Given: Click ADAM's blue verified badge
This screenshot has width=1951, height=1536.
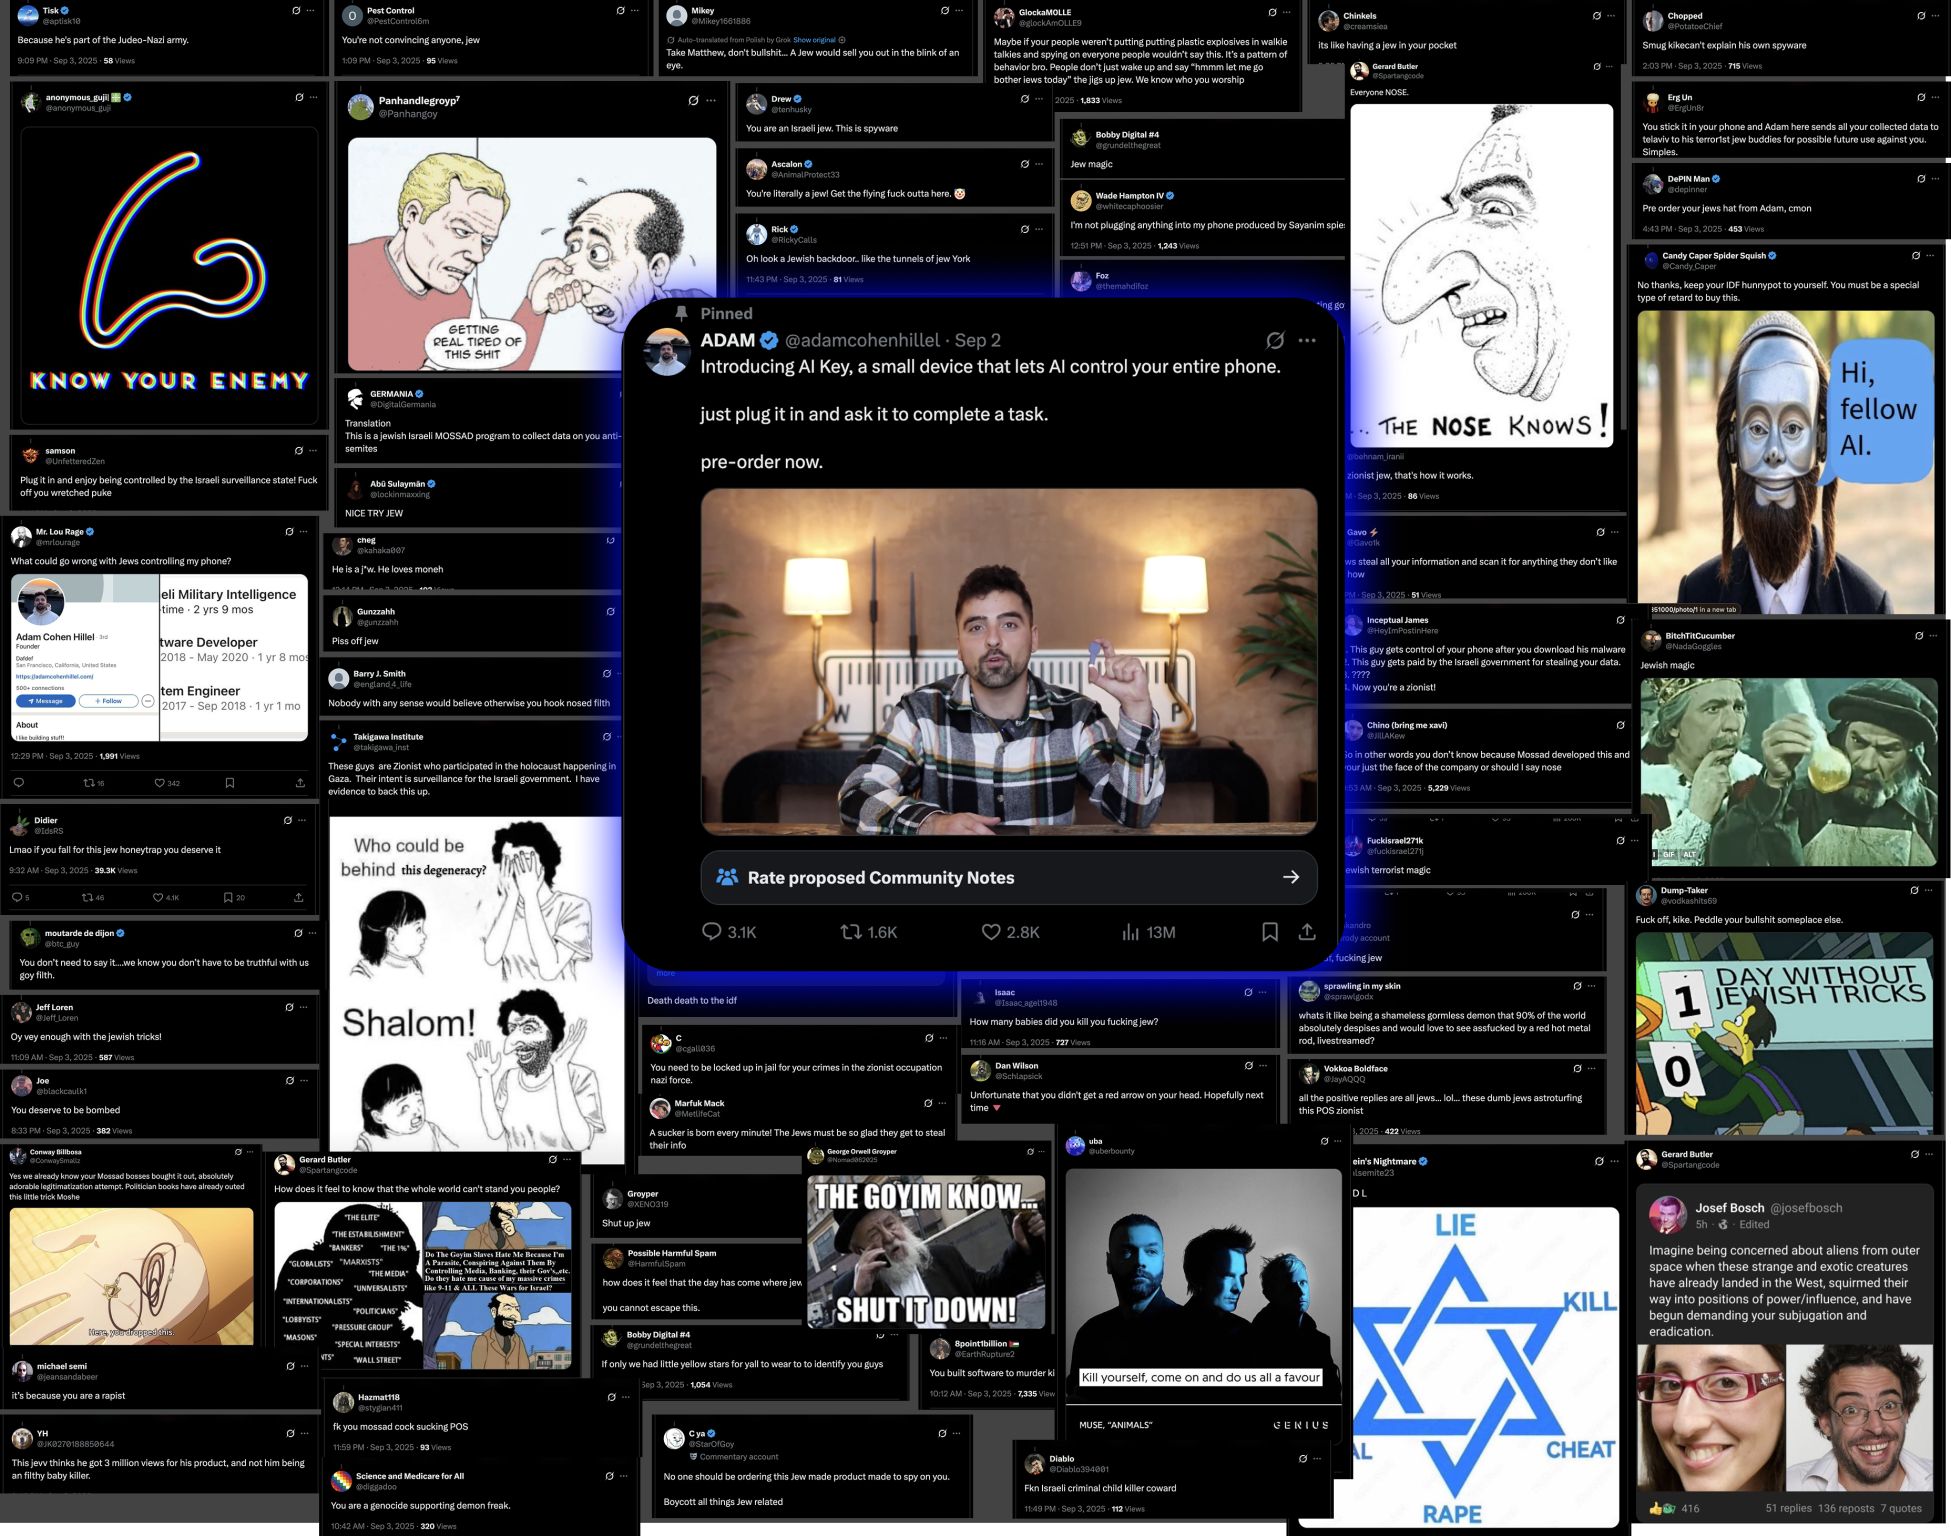Looking at the screenshot, I should 768,340.
